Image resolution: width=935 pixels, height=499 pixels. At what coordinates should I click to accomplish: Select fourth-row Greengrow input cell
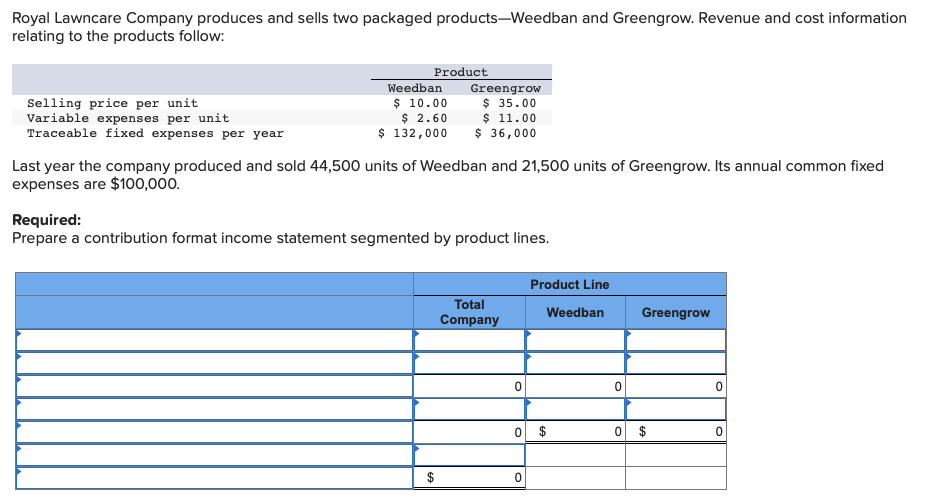[676, 409]
